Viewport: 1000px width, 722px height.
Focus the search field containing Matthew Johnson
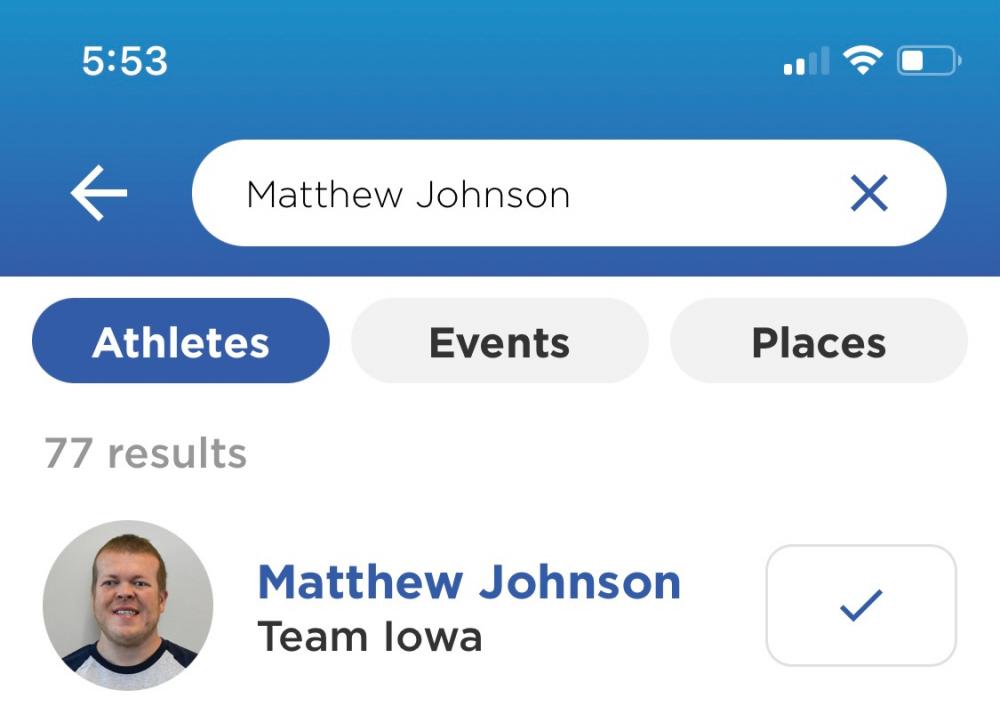tap(569, 193)
